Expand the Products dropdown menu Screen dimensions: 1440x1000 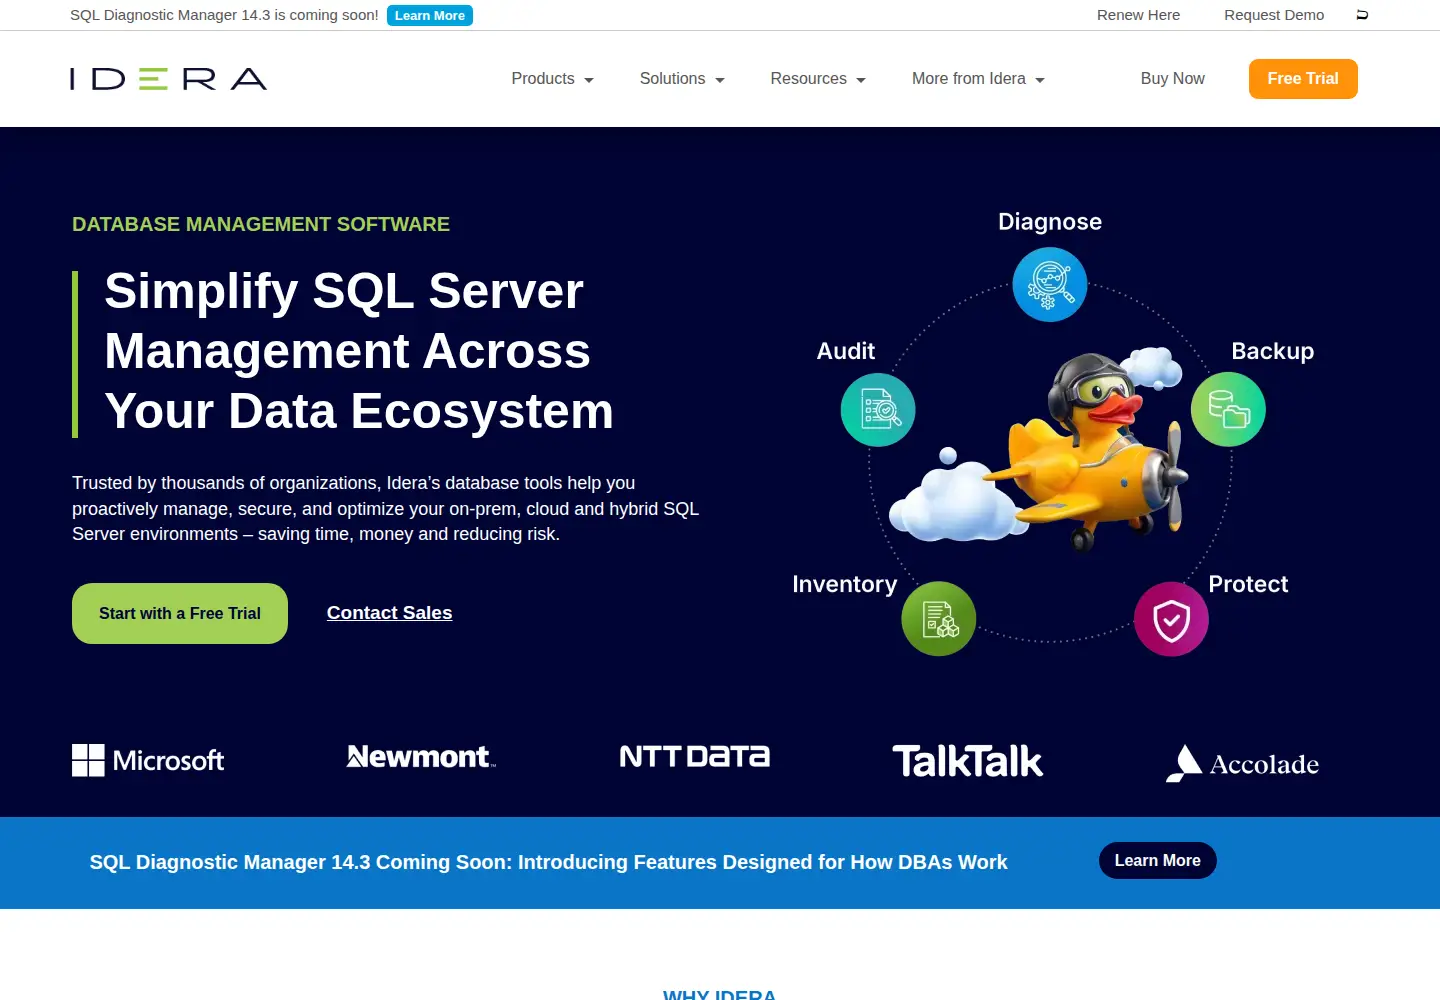pyautogui.click(x=552, y=79)
